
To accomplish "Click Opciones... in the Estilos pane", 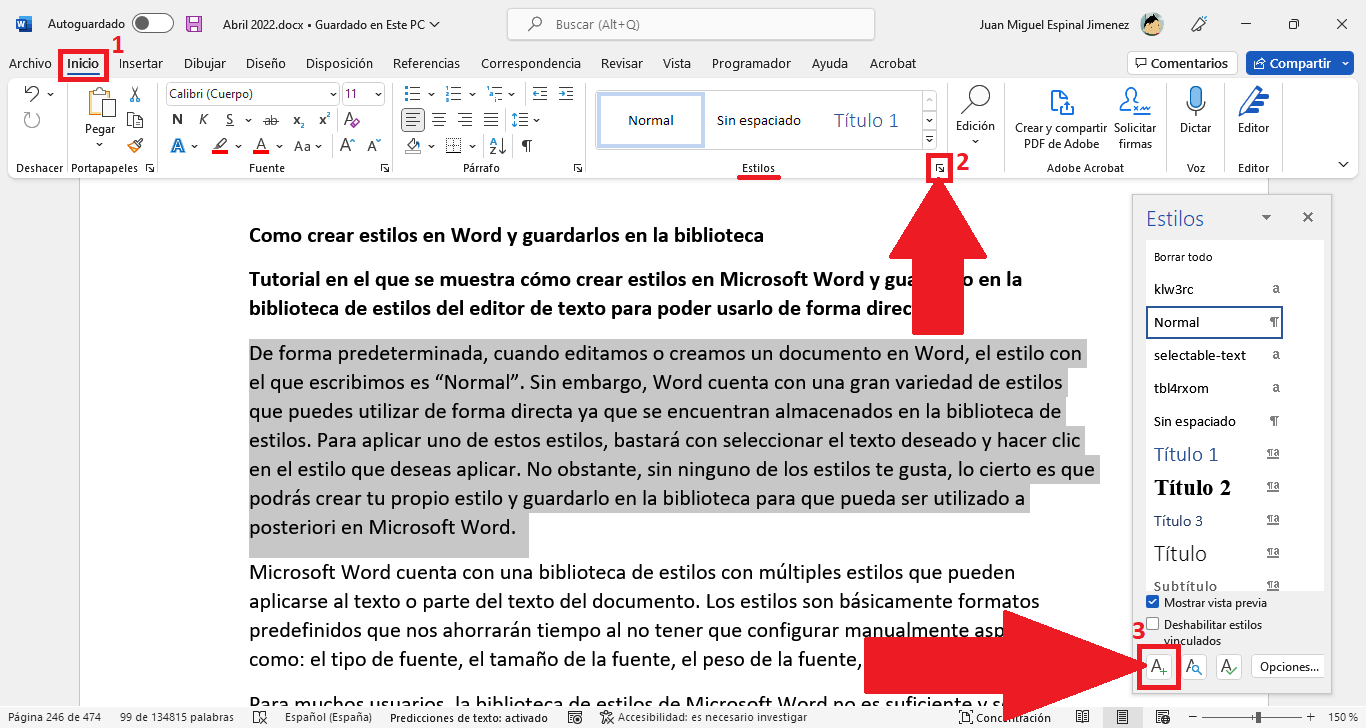I will (x=1290, y=667).
